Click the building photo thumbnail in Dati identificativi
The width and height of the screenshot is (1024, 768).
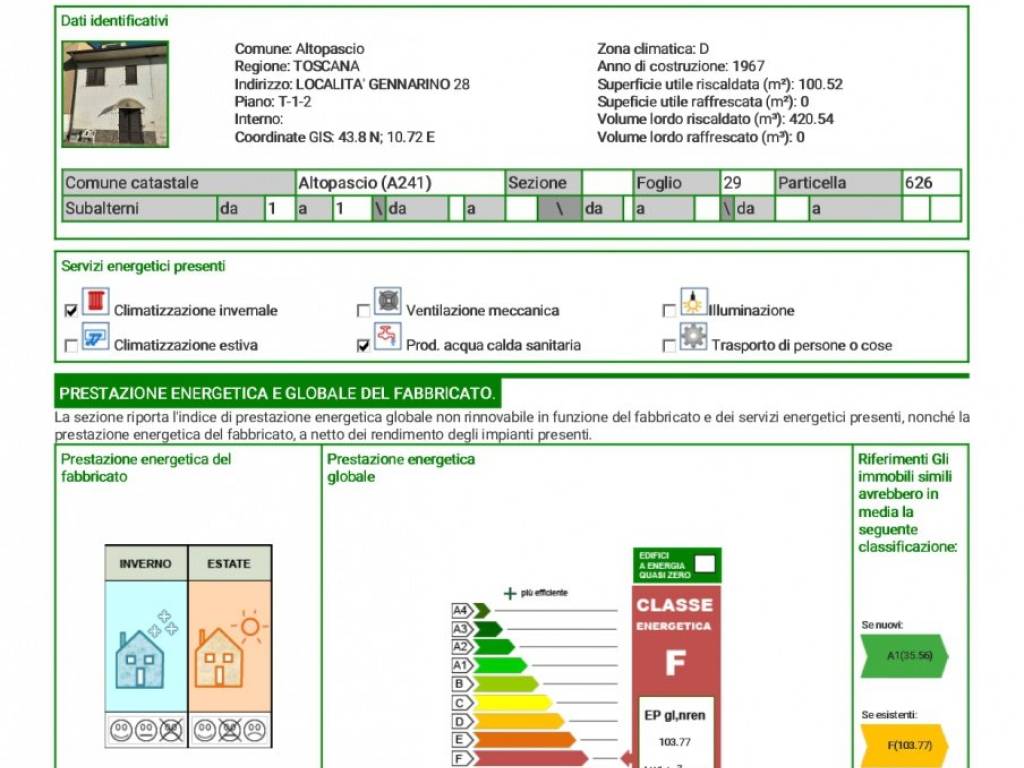coord(114,92)
